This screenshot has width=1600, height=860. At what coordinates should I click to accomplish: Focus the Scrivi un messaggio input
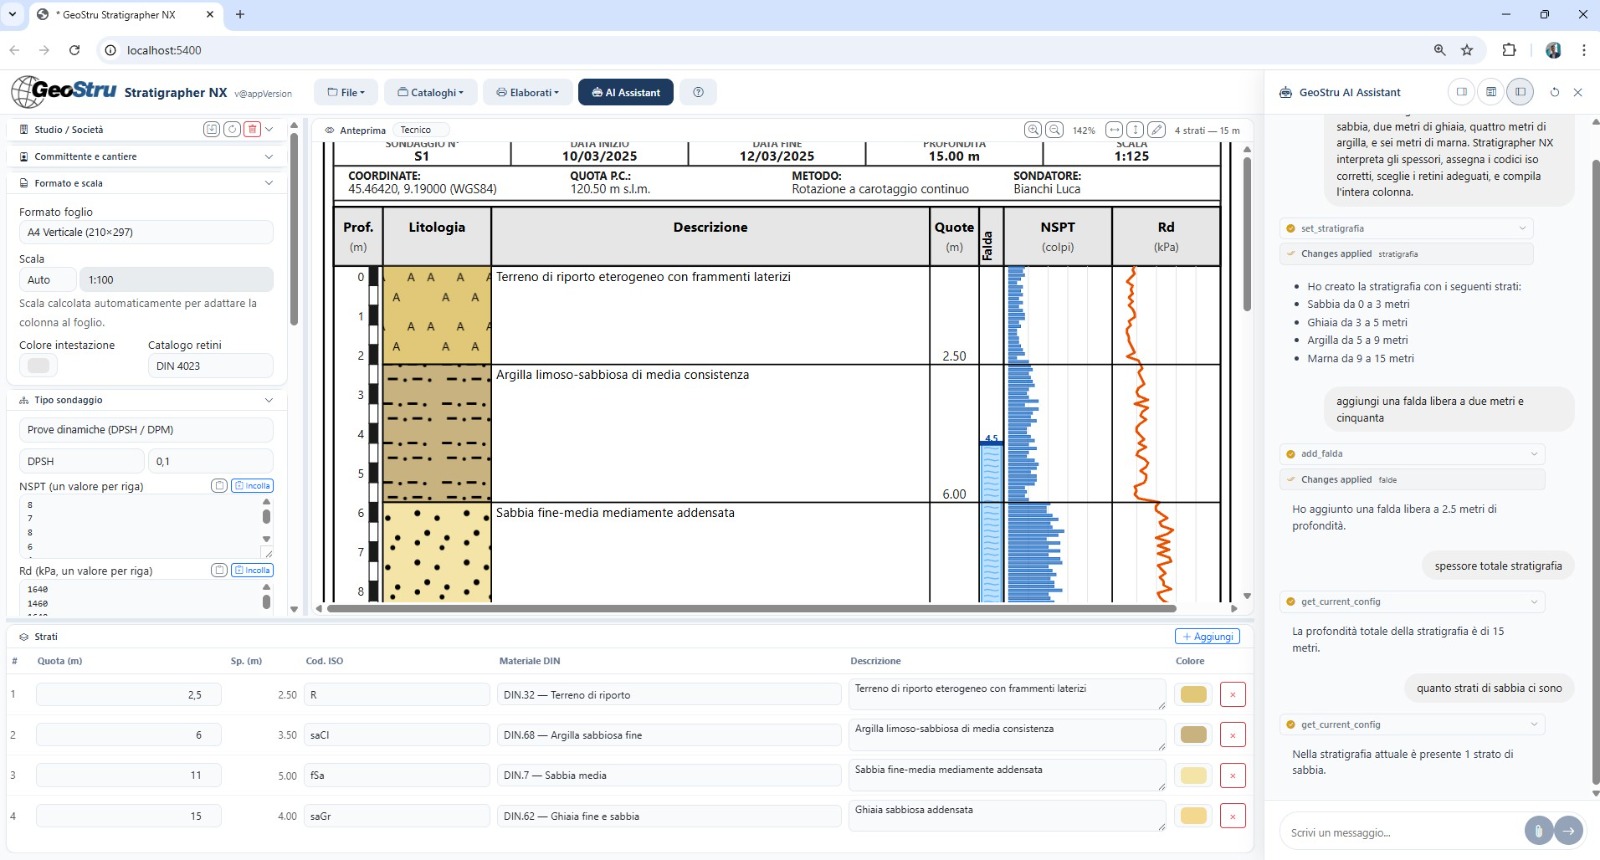[x=1400, y=832]
